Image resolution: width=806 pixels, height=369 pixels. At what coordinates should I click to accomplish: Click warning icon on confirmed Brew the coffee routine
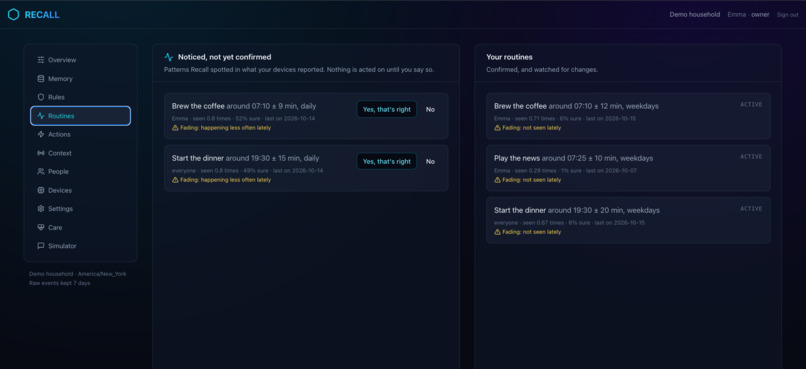[x=497, y=128]
